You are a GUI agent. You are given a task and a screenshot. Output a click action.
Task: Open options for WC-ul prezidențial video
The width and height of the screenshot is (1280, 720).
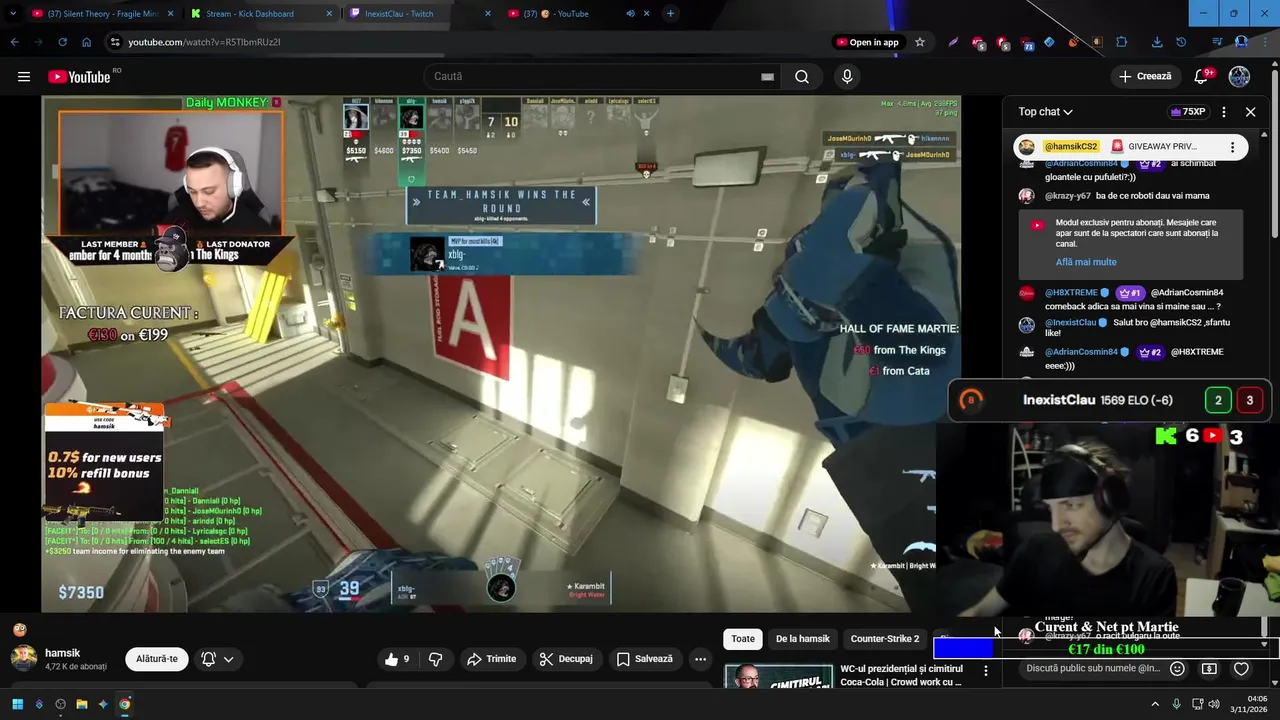click(986, 671)
